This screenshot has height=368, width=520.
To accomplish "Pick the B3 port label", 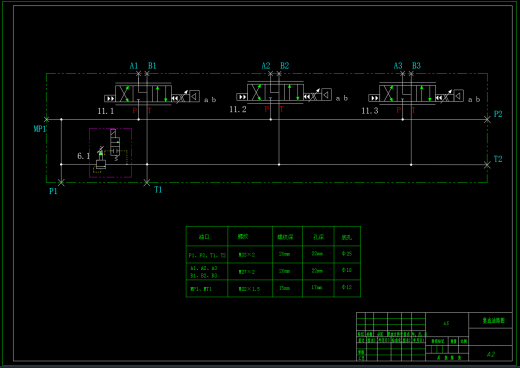I will pyautogui.click(x=416, y=66).
